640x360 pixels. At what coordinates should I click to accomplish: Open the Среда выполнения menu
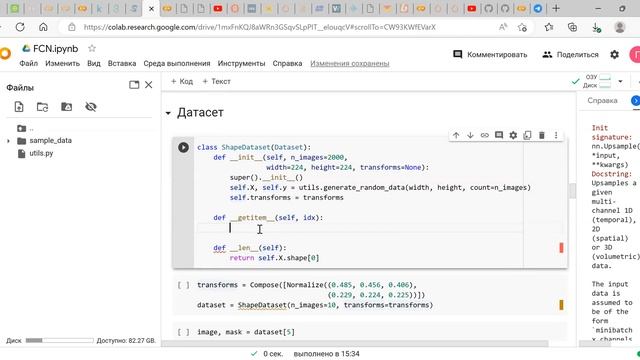[x=177, y=63]
